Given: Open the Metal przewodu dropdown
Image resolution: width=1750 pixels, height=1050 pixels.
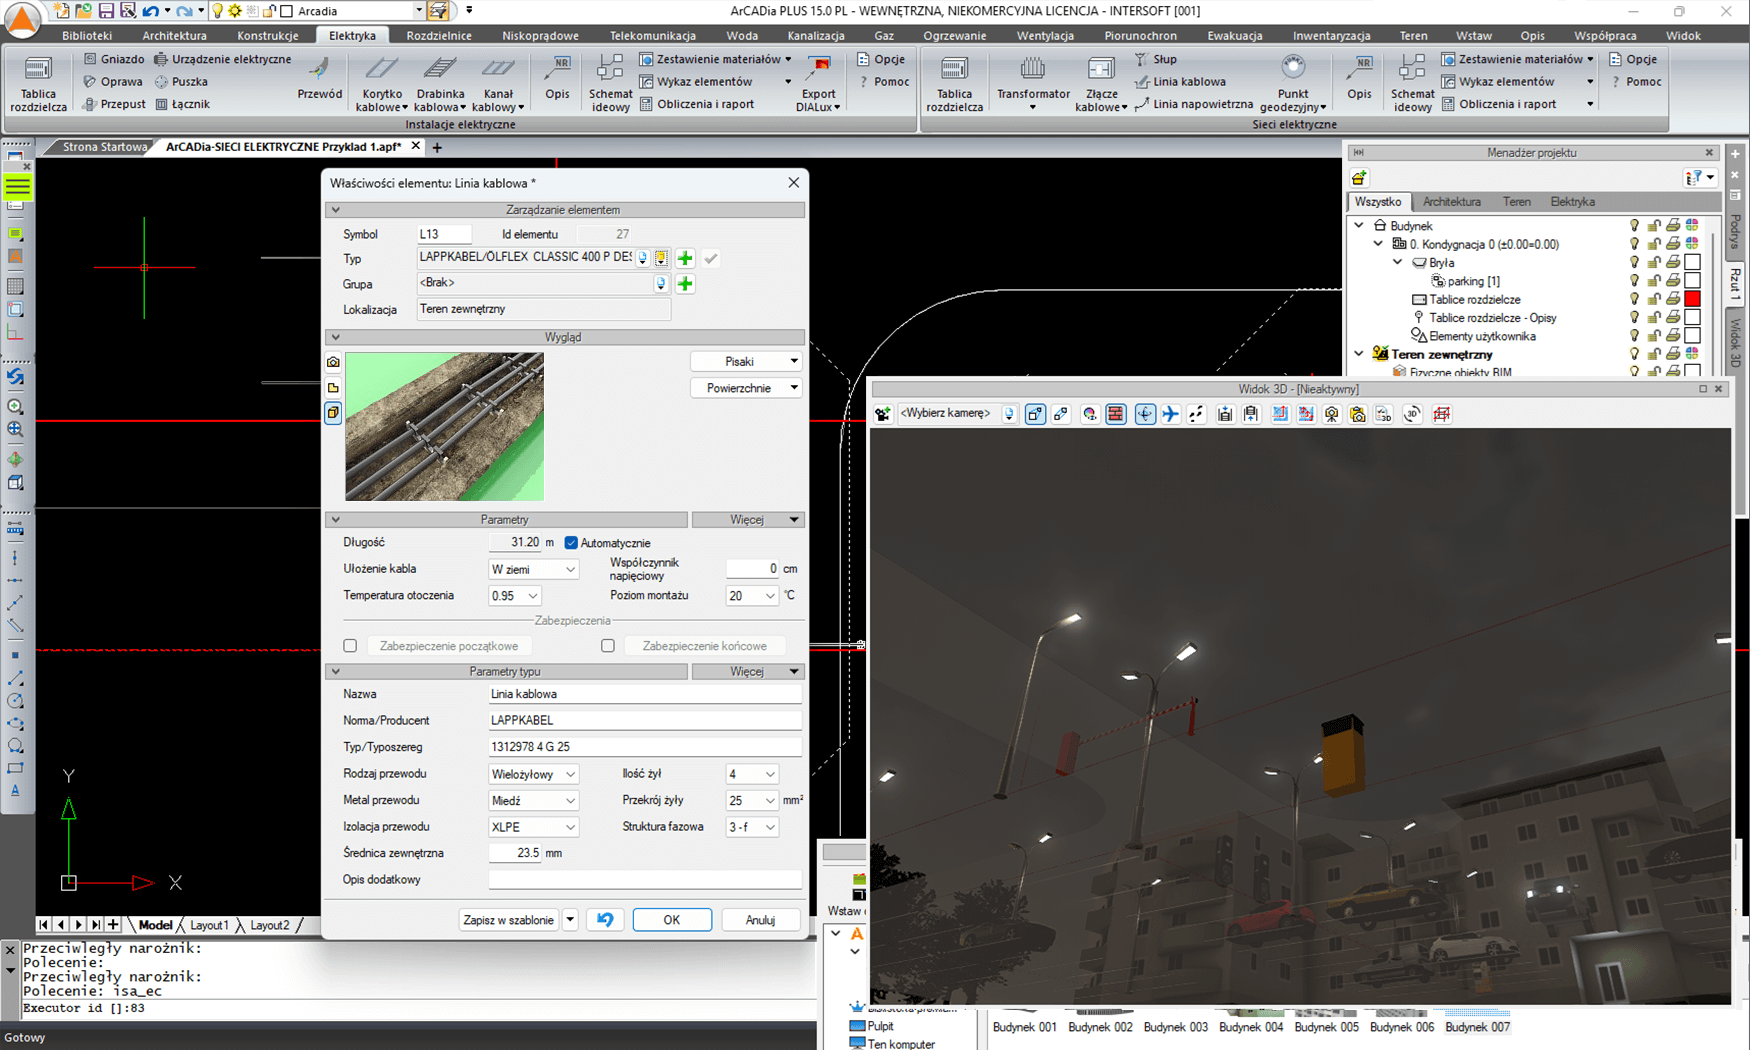Looking at the screenshot, I should (534, 801).
